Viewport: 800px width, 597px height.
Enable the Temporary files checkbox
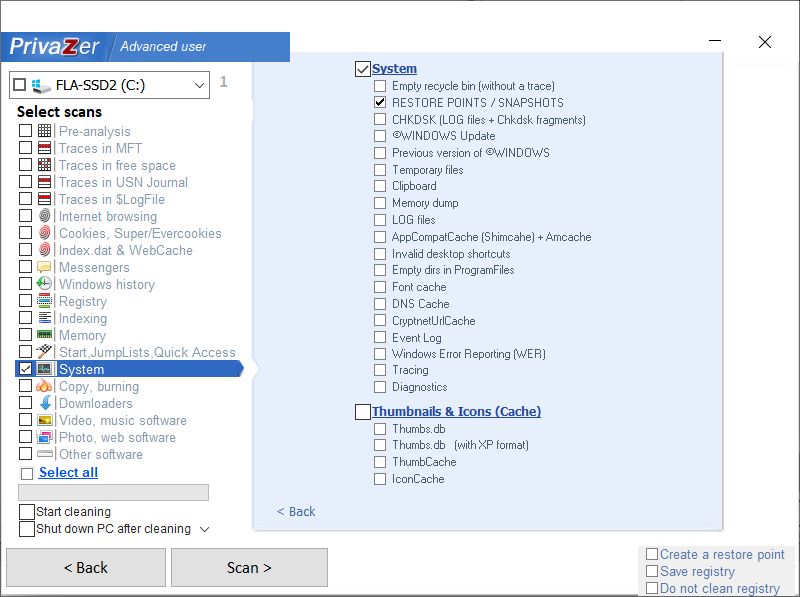pos(380,170)
